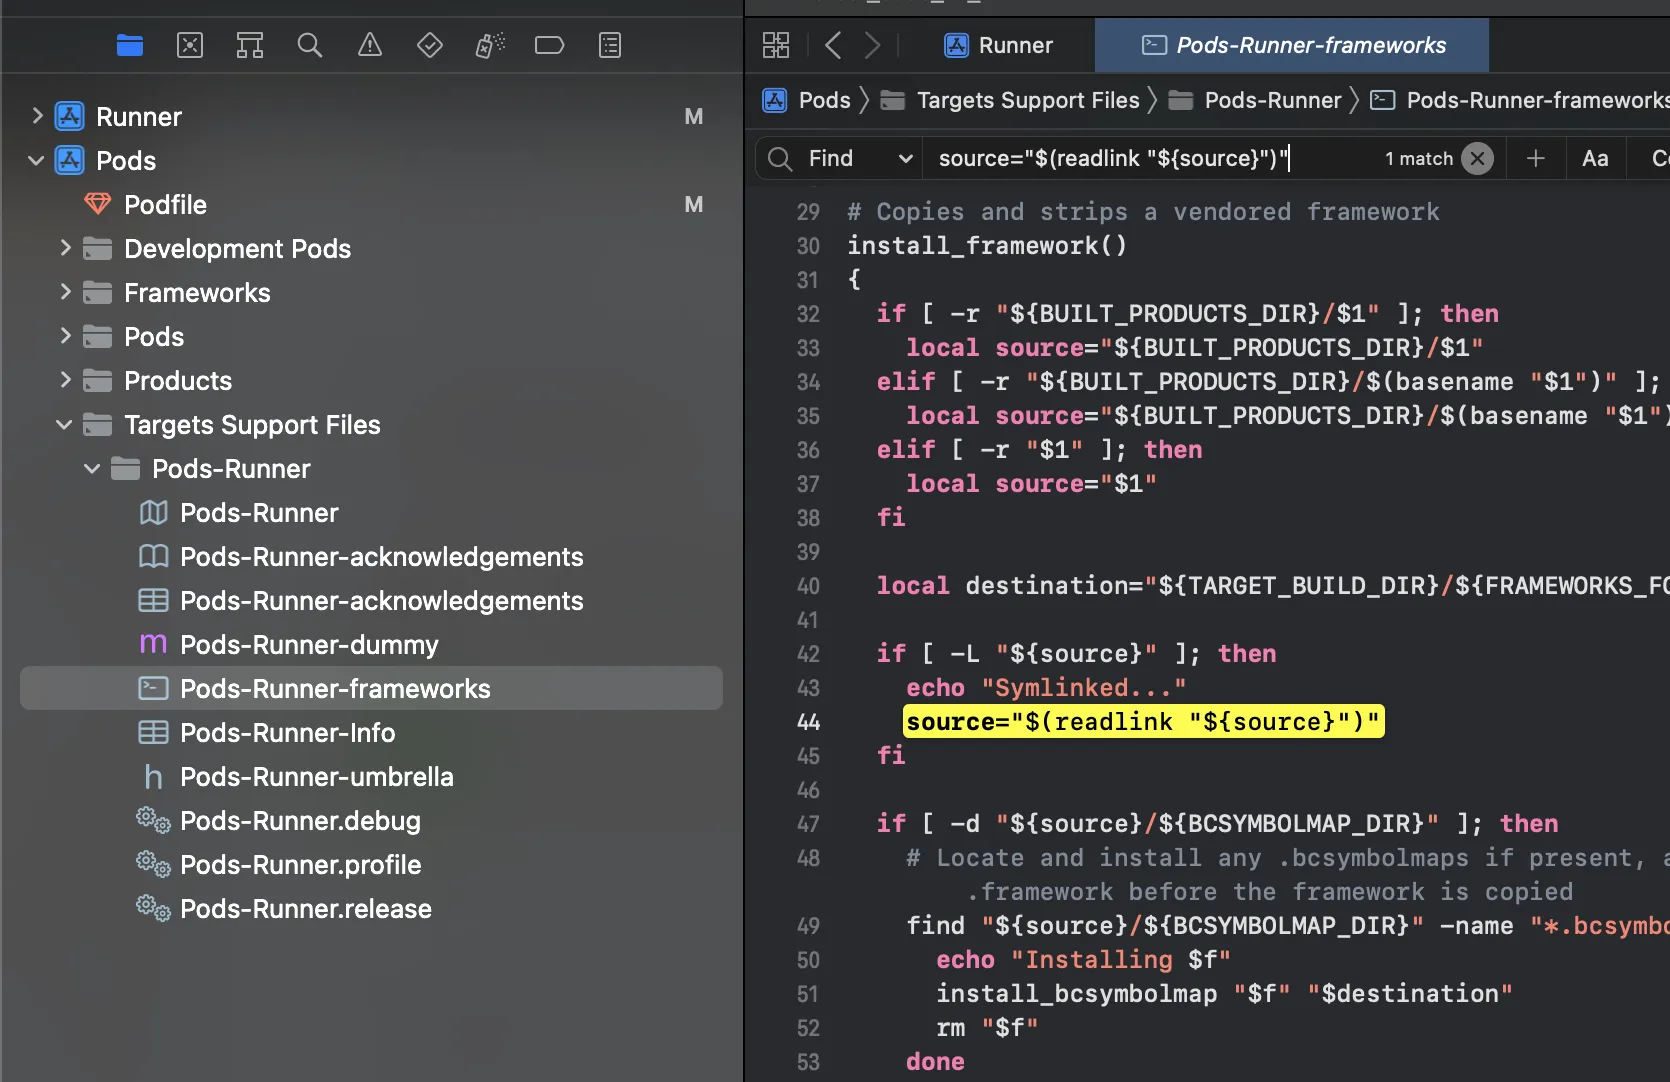The height and width of the screenshot is (1082, 1670).
Task: Open the Project navigator folder icon
Action: 130,45
